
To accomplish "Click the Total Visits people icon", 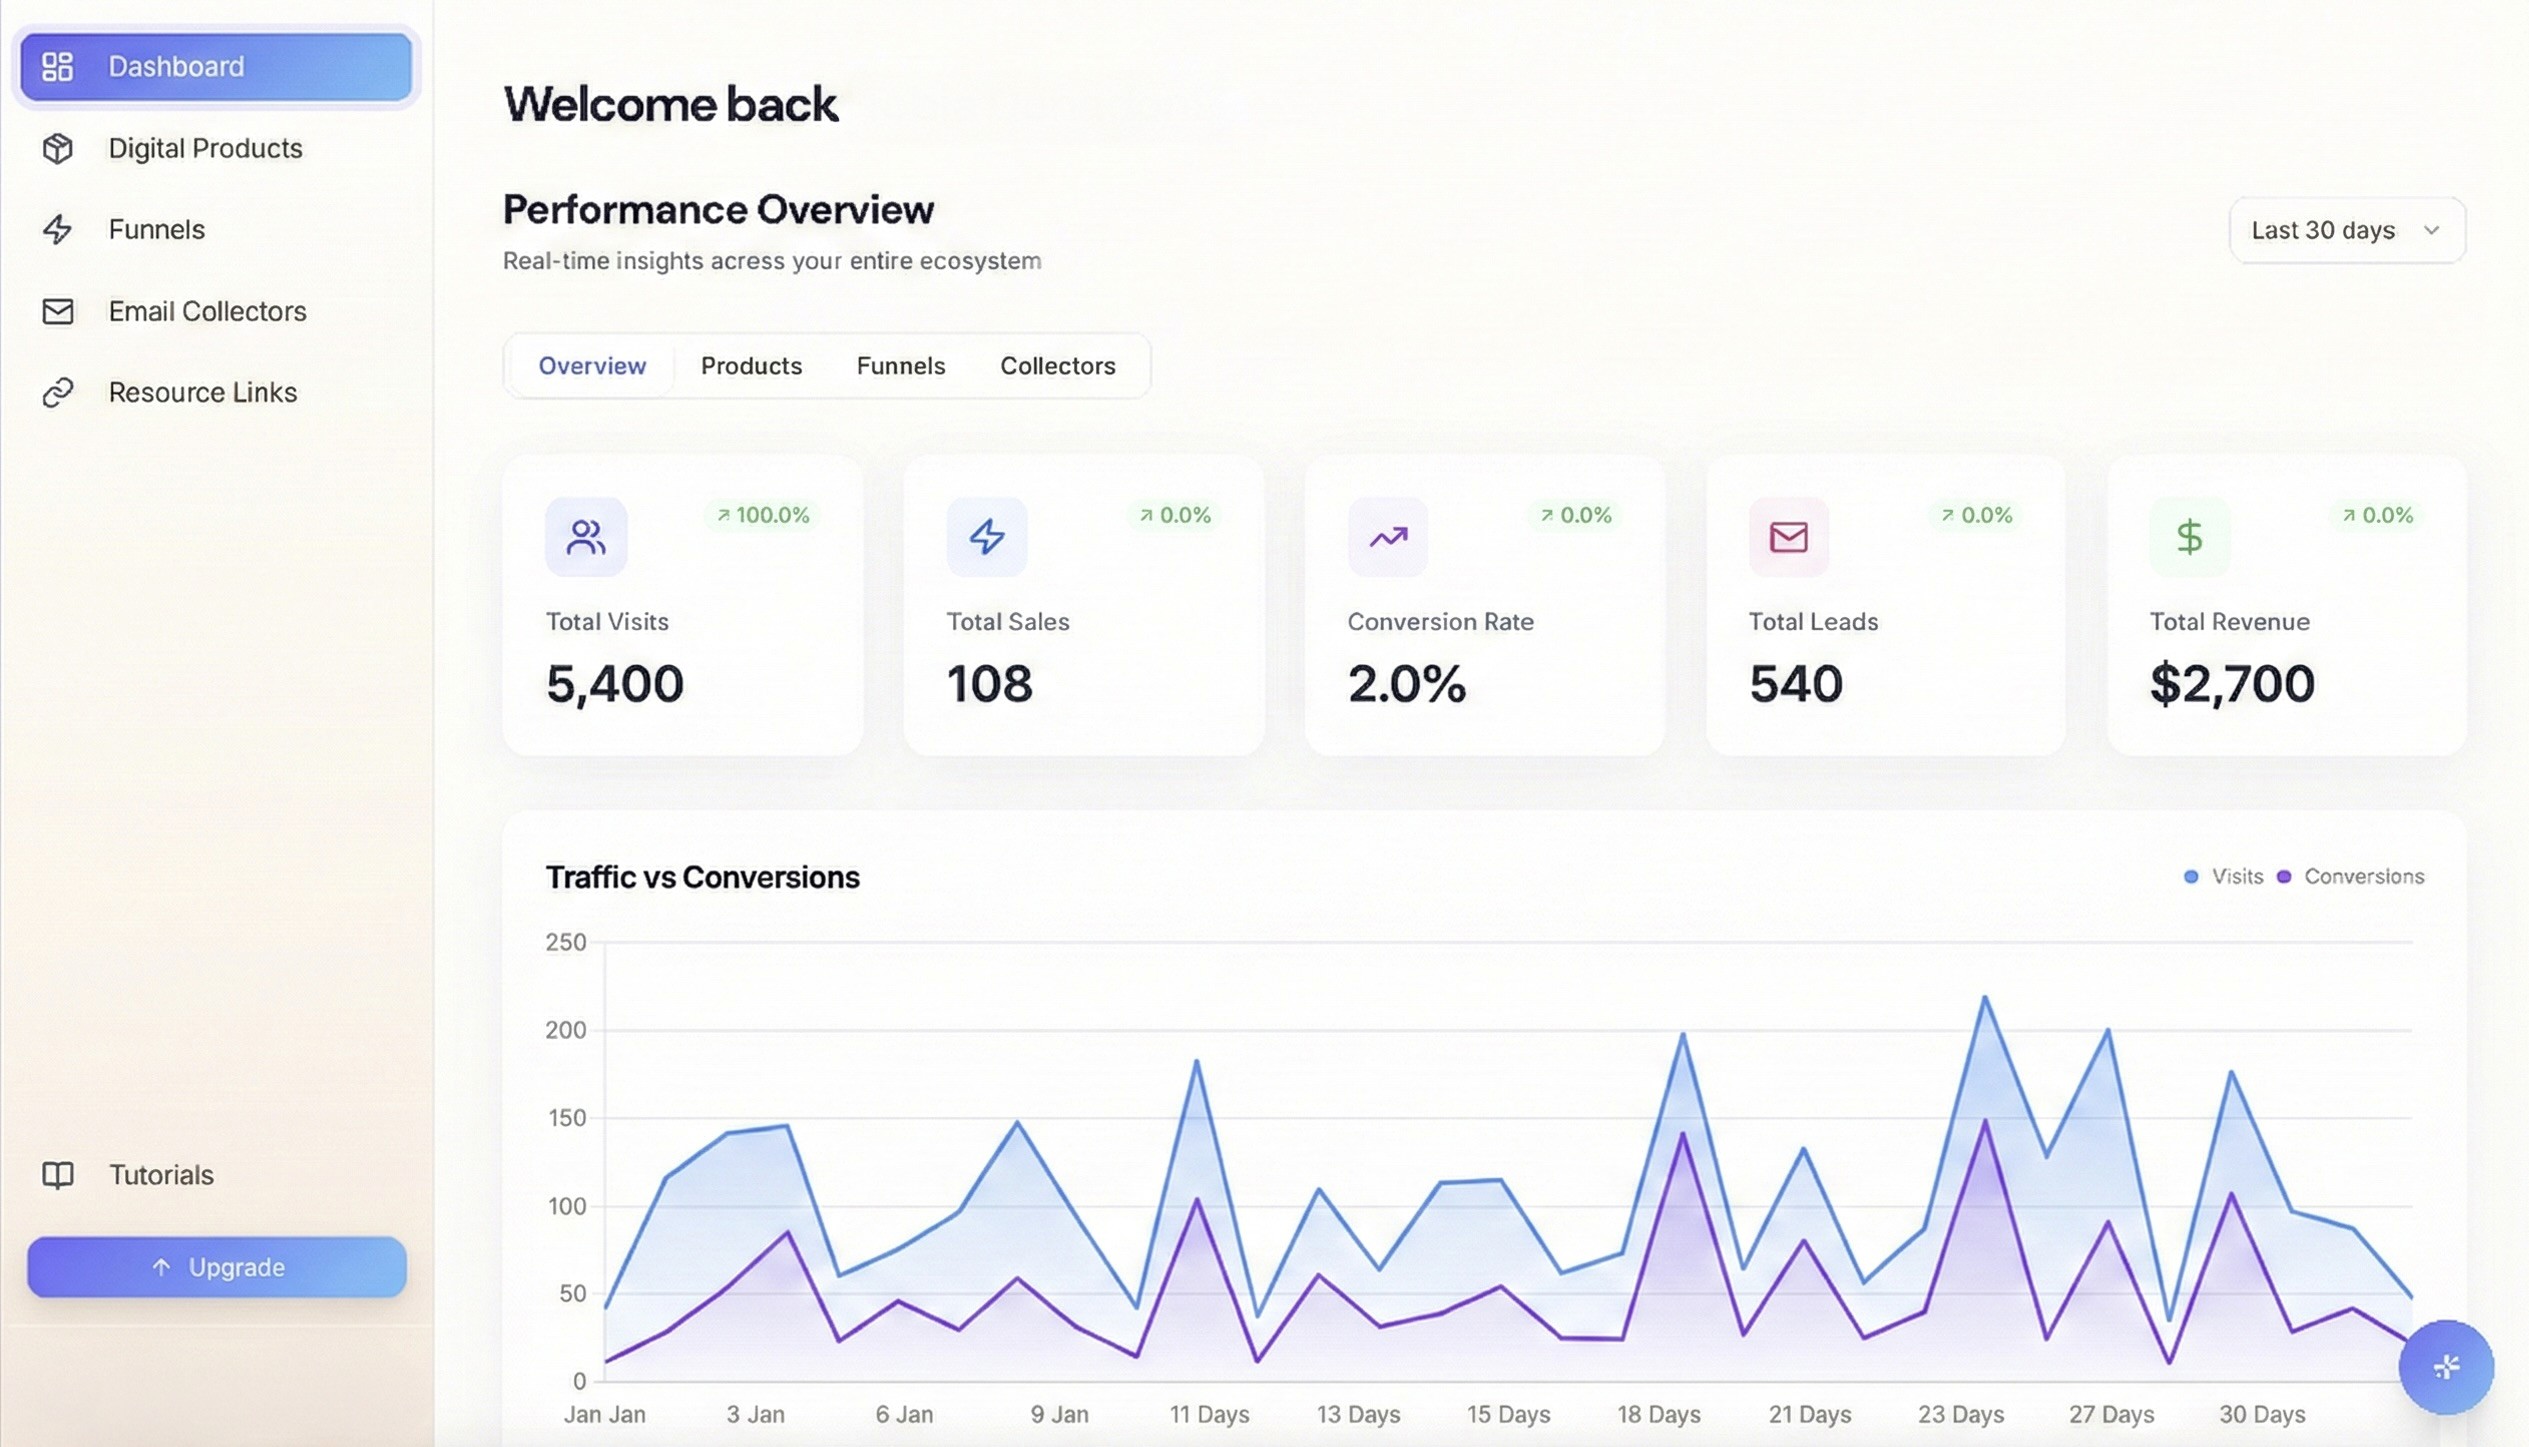I will (586, 537).
